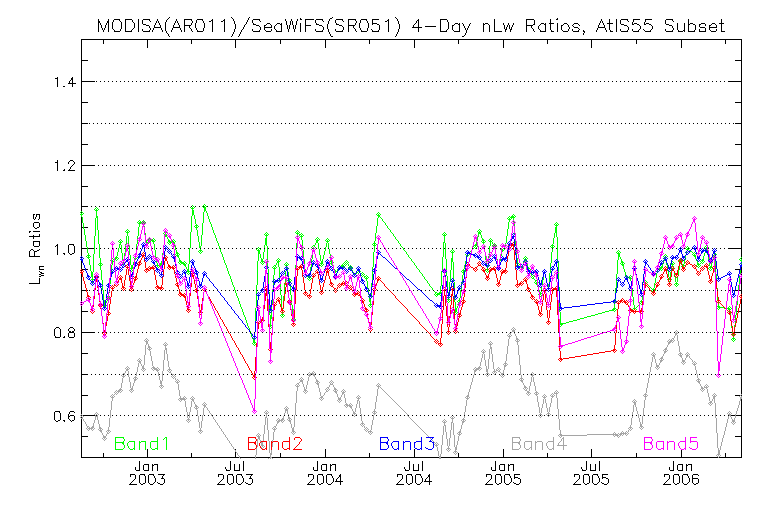Click the magenta Band5 minimum point near Jul 2003
This screenshot has width=768, height=512.
pyautogui.click(x=255, y=412)
